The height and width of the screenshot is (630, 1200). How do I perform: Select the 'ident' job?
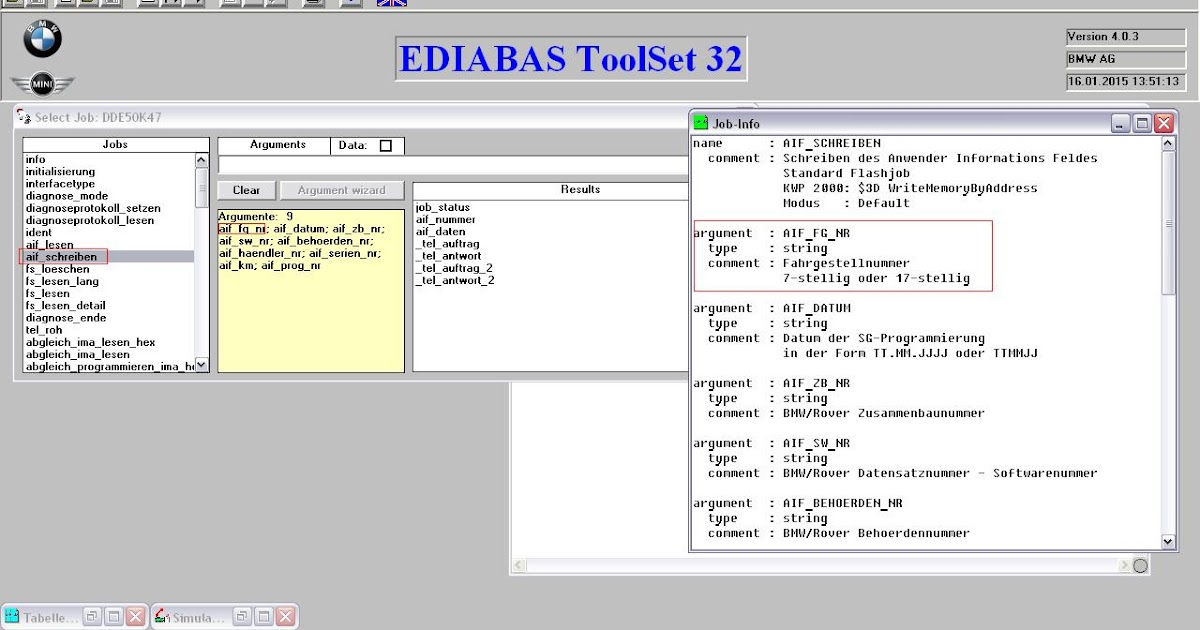[x=38, y=232]
